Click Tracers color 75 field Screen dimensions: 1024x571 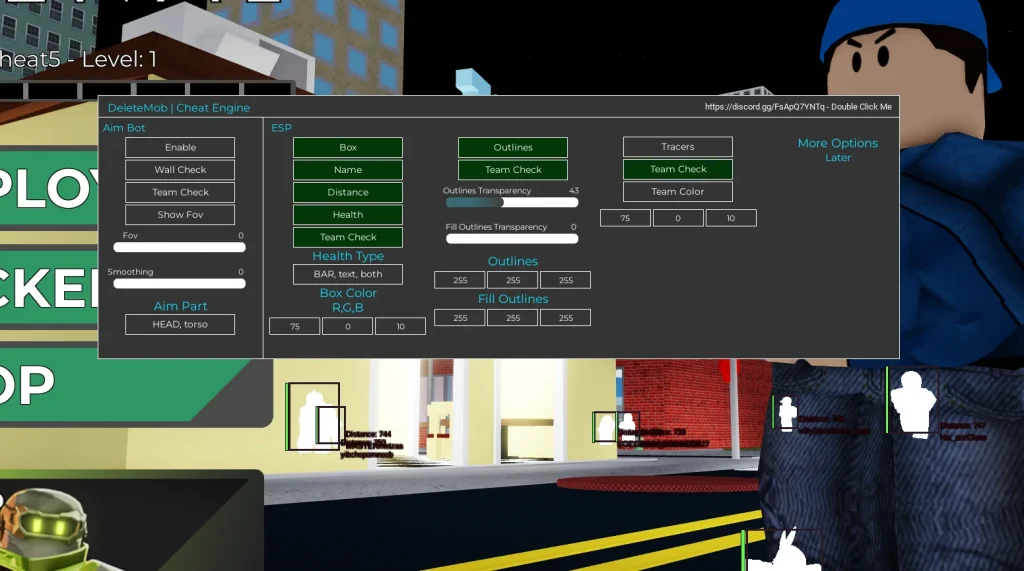(x=625, y=218)
